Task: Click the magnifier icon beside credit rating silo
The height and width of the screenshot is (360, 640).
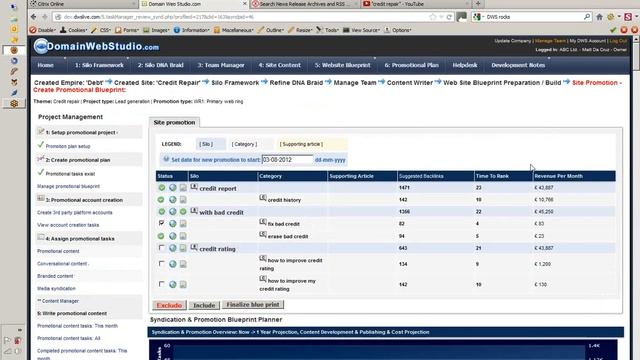Action: 194,247
